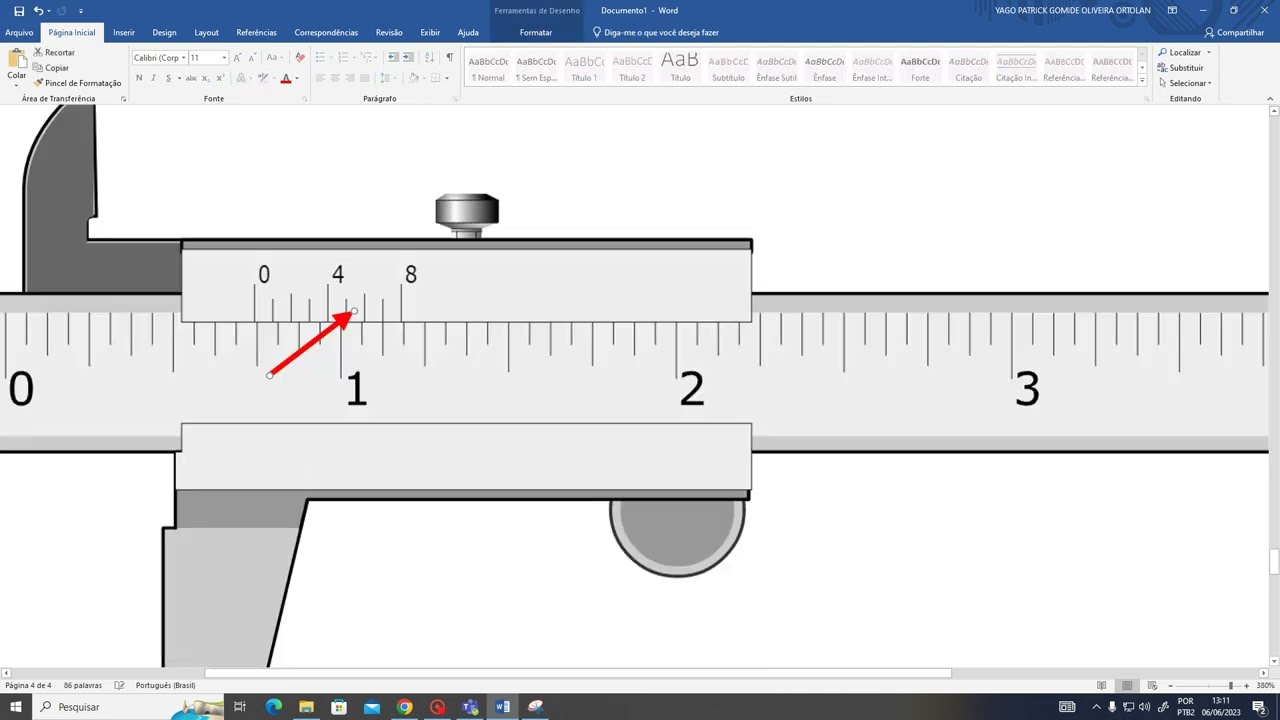Viewport: 1280px width, 720px height.
Task: Decrease the paragraph indent
Action: coord(393,58)
